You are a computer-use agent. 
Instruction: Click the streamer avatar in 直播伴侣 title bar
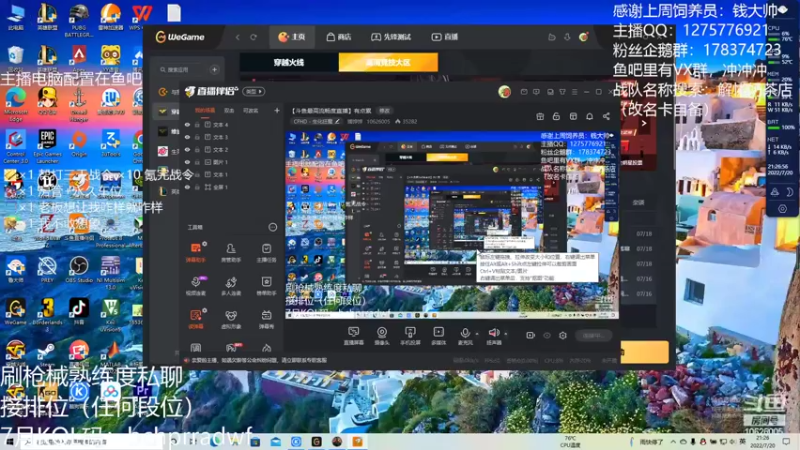505,92
